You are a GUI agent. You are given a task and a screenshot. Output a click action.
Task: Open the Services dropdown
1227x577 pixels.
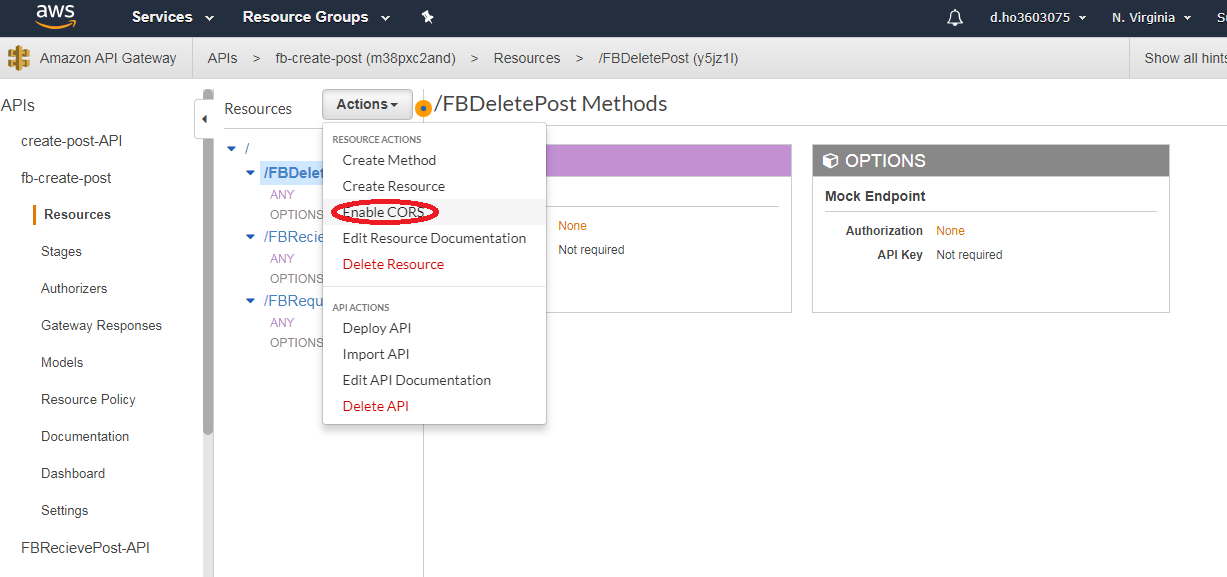coord(173,17)
